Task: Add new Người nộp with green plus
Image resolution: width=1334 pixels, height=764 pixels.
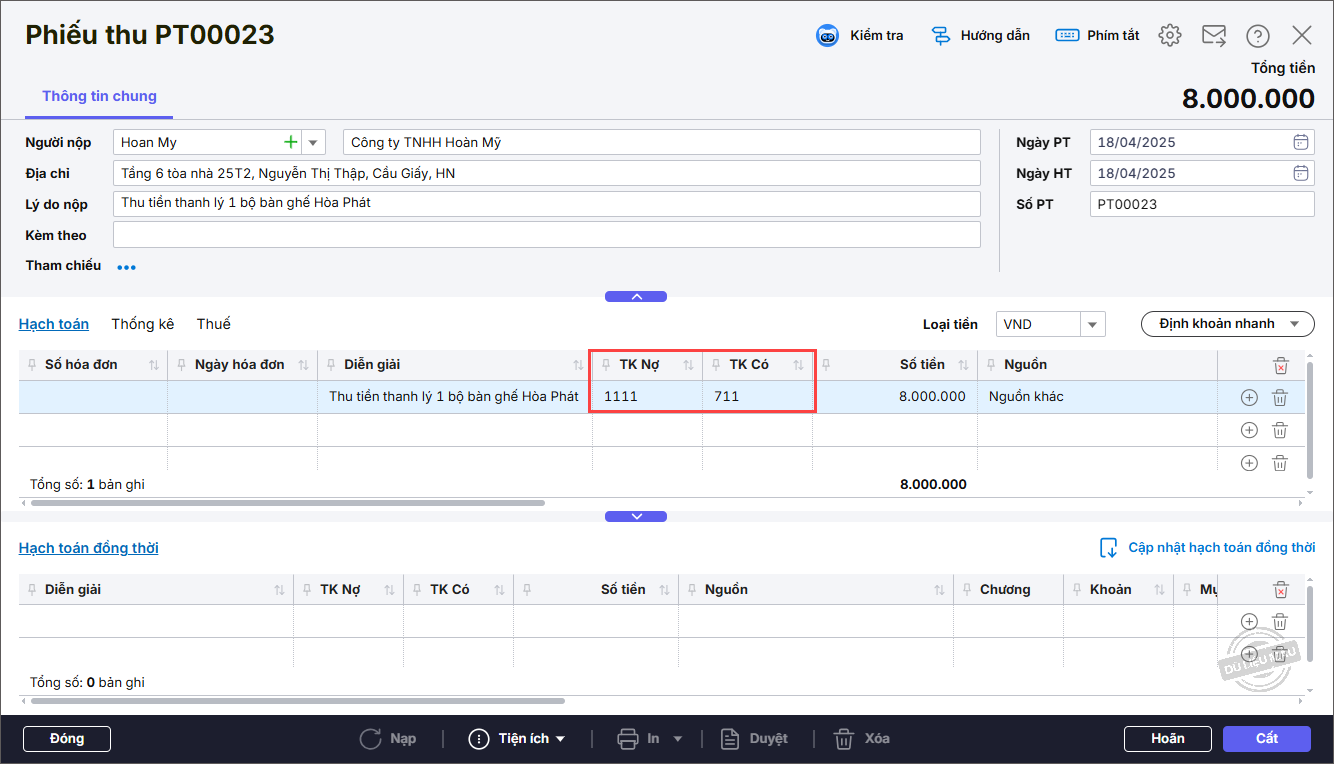Action: (x=291, y=142)
